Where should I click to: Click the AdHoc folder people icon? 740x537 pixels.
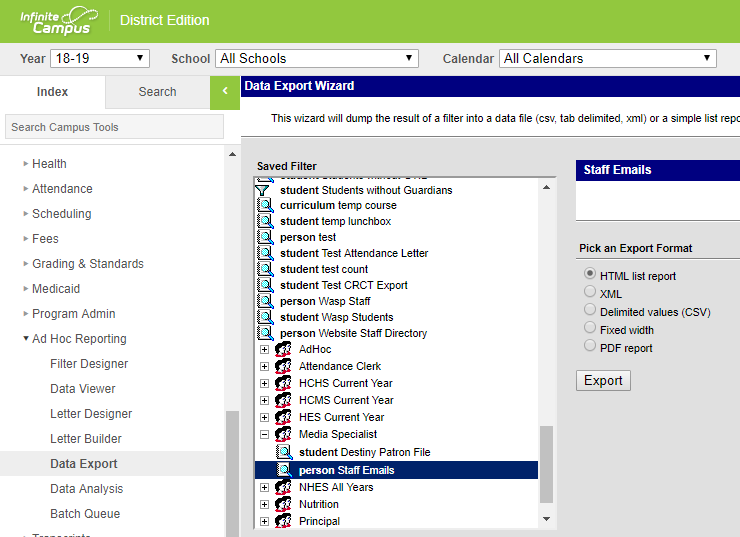pos(283,350)
